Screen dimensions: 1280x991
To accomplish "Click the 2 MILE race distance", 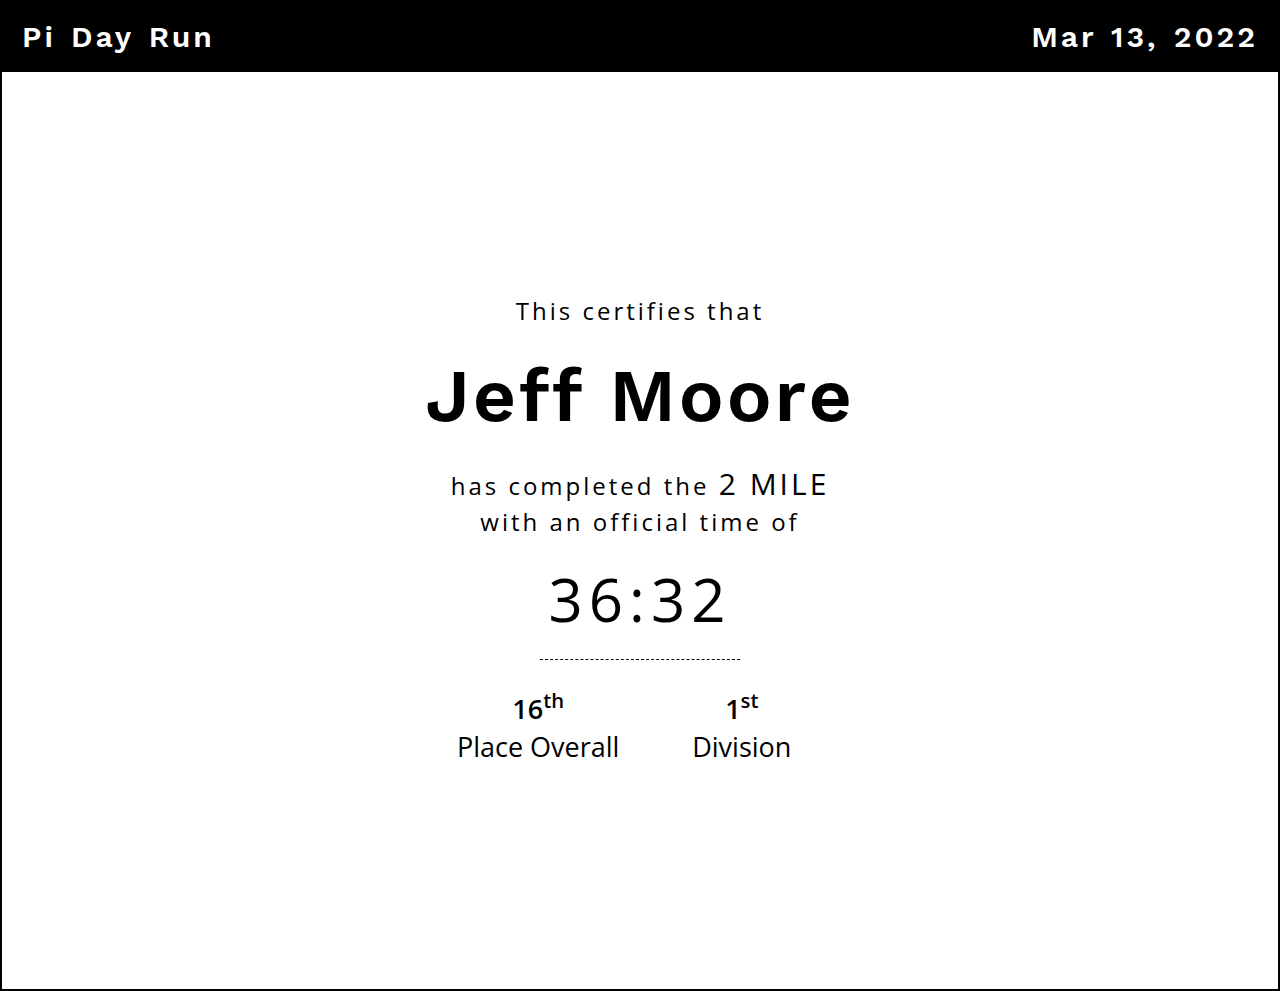I will 773,485.
